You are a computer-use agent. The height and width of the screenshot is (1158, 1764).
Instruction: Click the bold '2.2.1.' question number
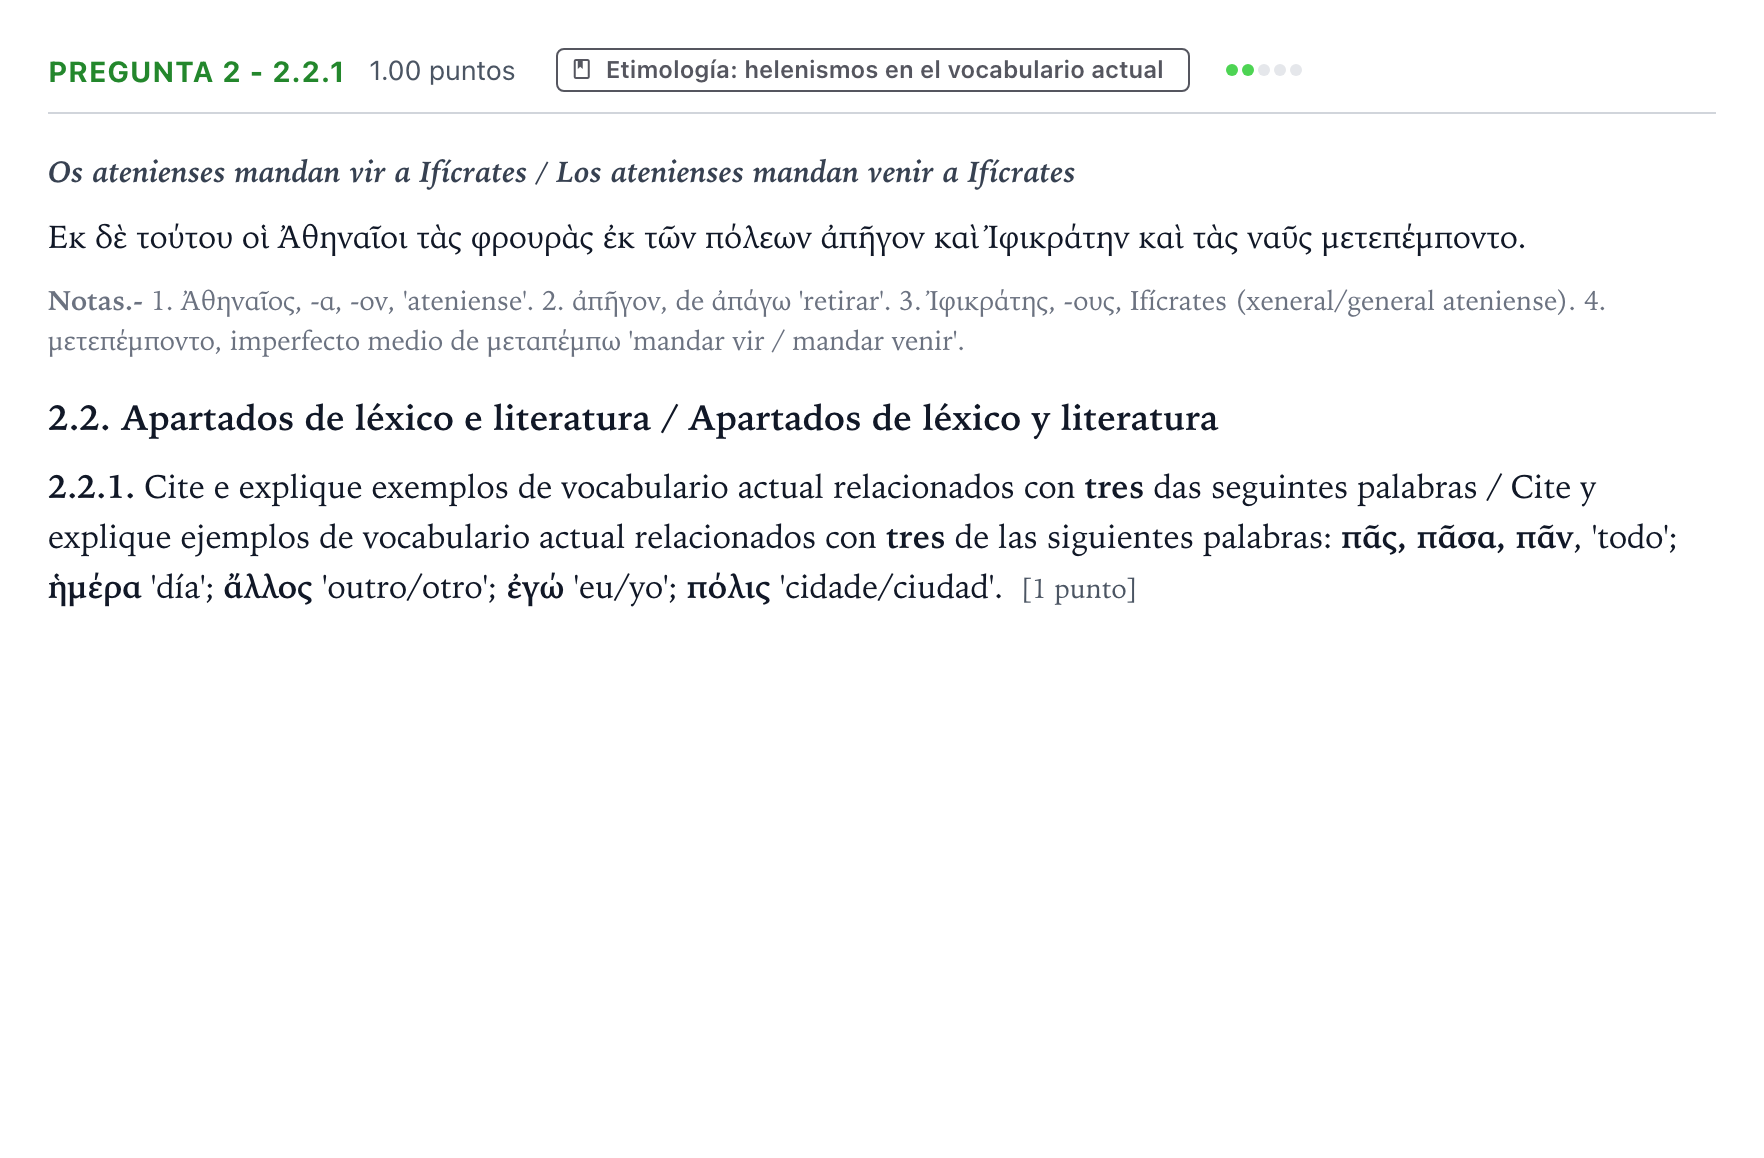tap(91, 487)
